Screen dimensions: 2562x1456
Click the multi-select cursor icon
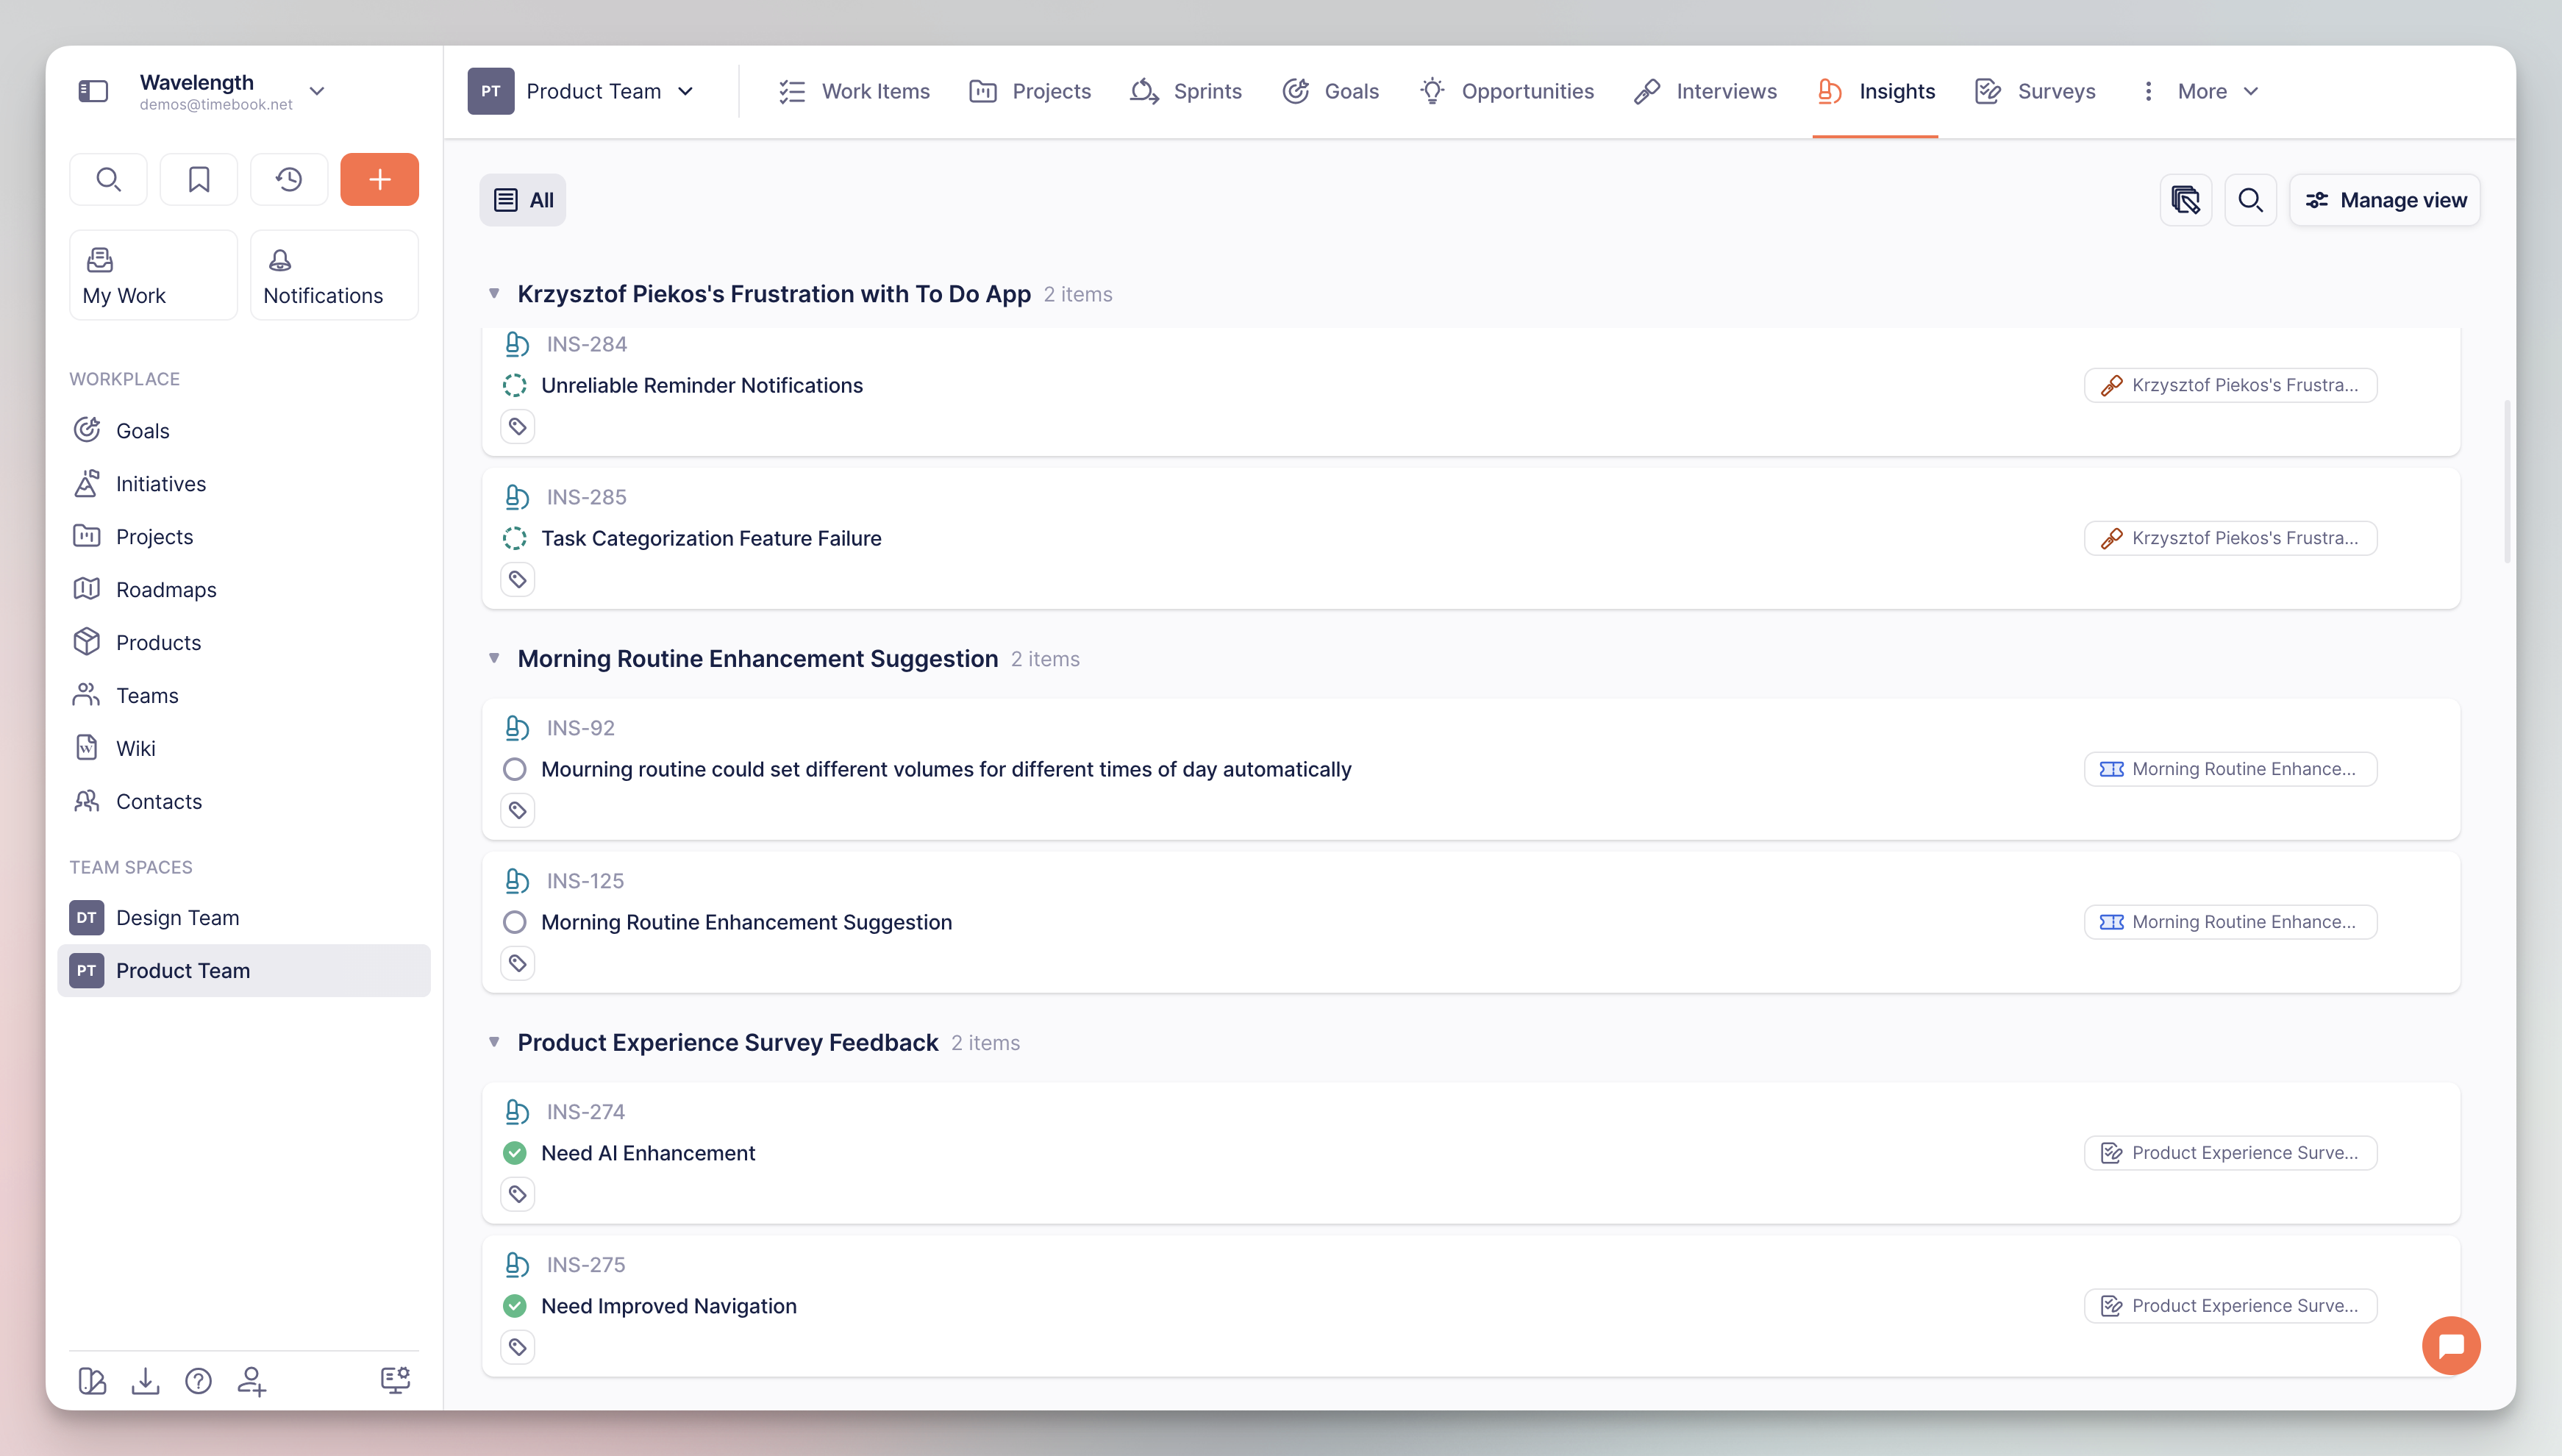tap(2186, 200)
